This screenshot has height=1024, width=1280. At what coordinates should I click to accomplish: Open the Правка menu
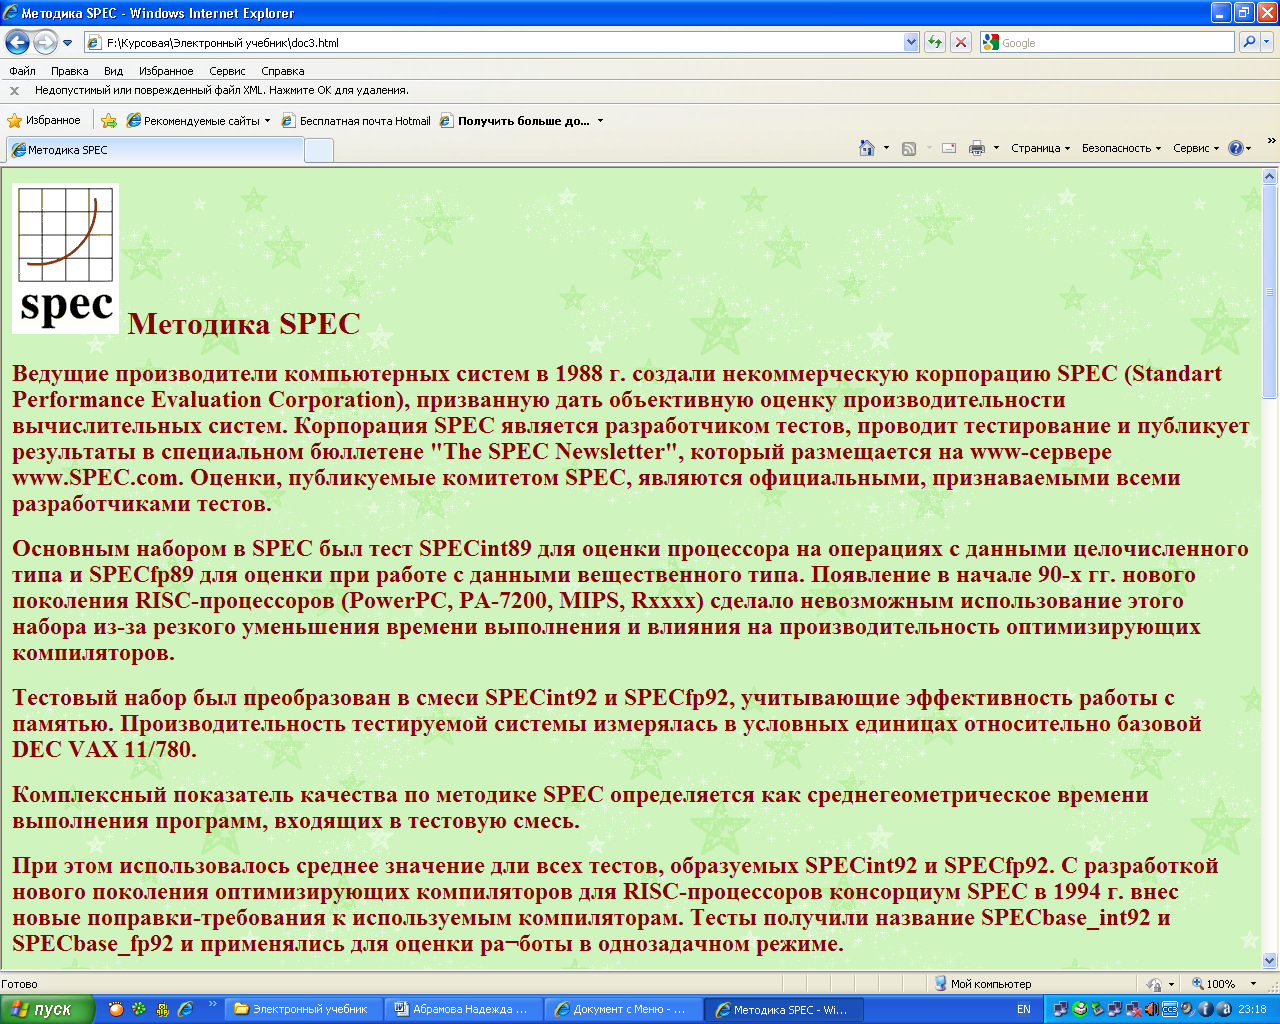click(x=69, y=71)
